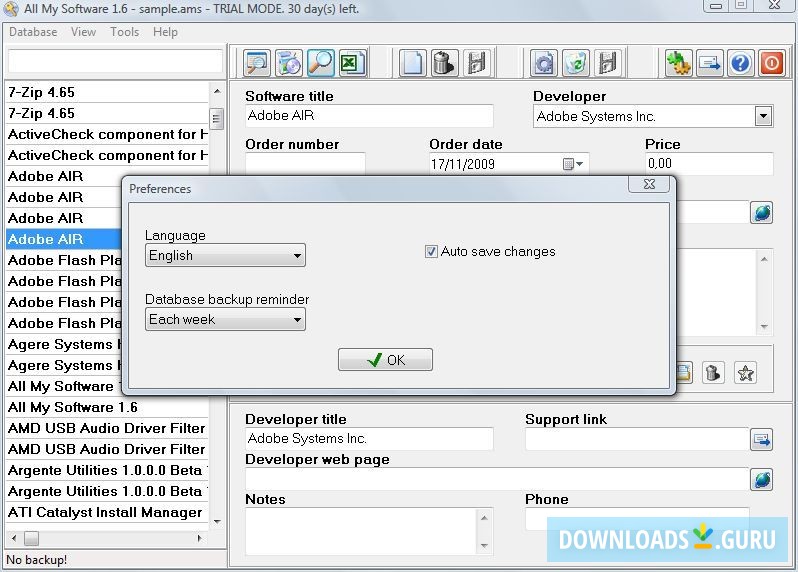
Task: Select first 7-Zip 4.65 list entry
Action: [107, 92]
